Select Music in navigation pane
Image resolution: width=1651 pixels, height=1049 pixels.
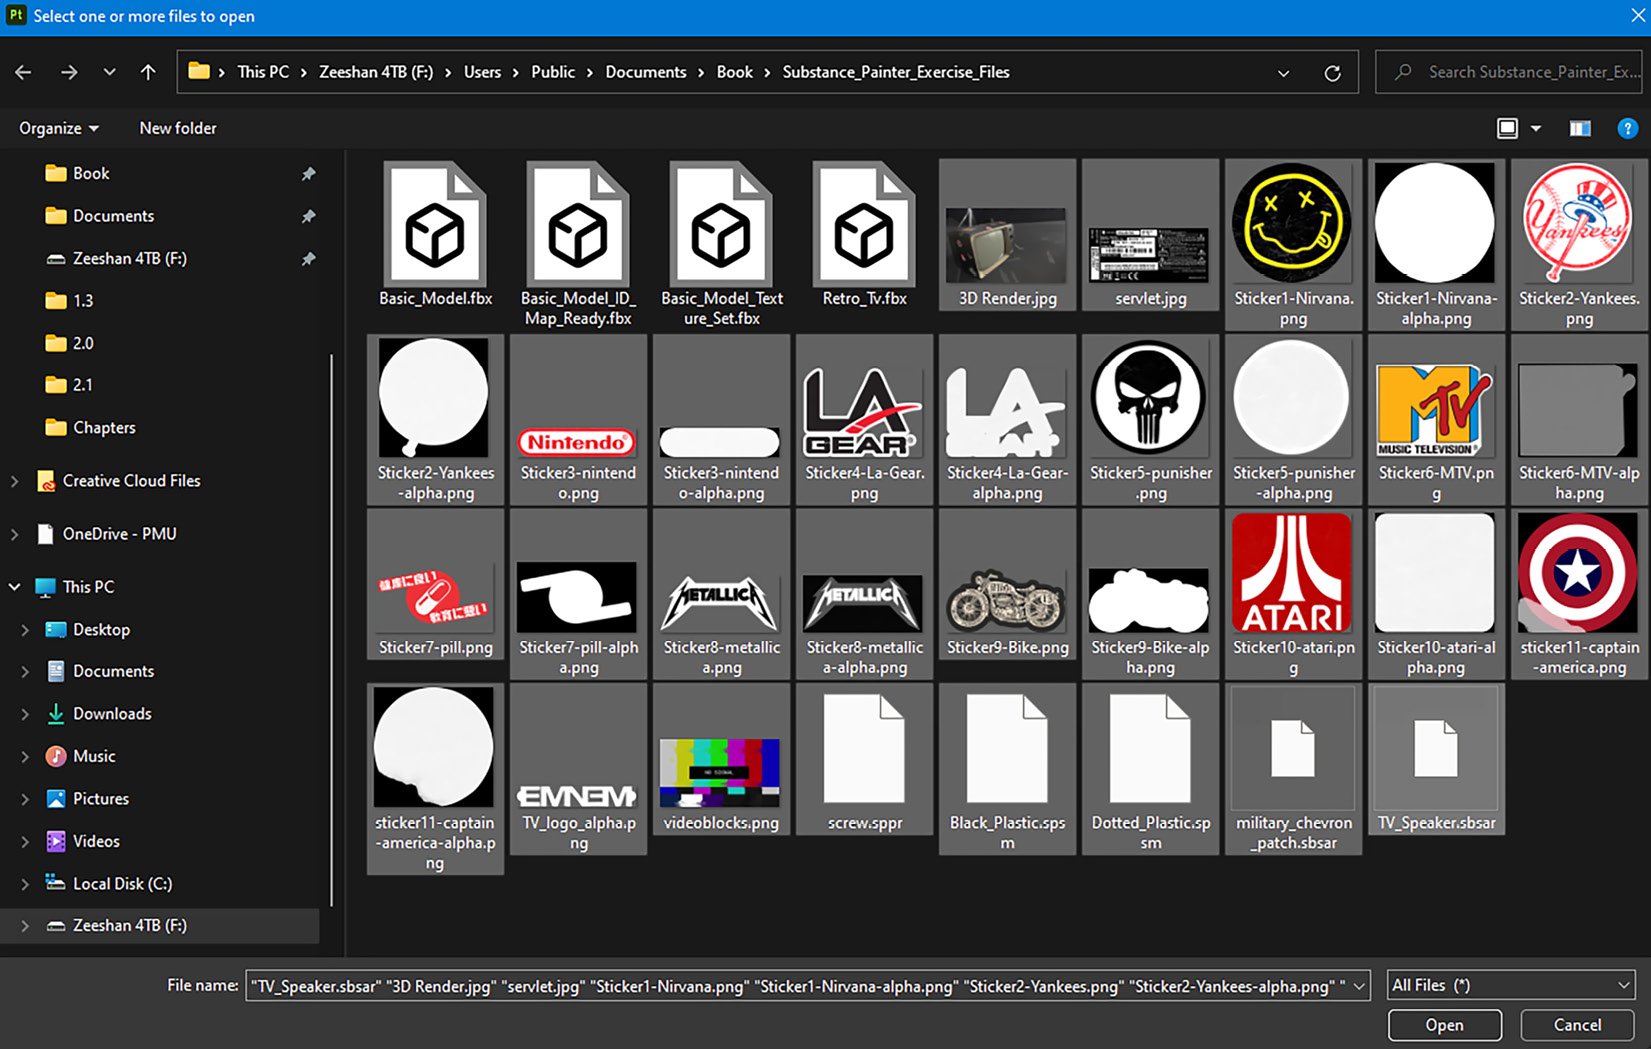pos(94,756)
